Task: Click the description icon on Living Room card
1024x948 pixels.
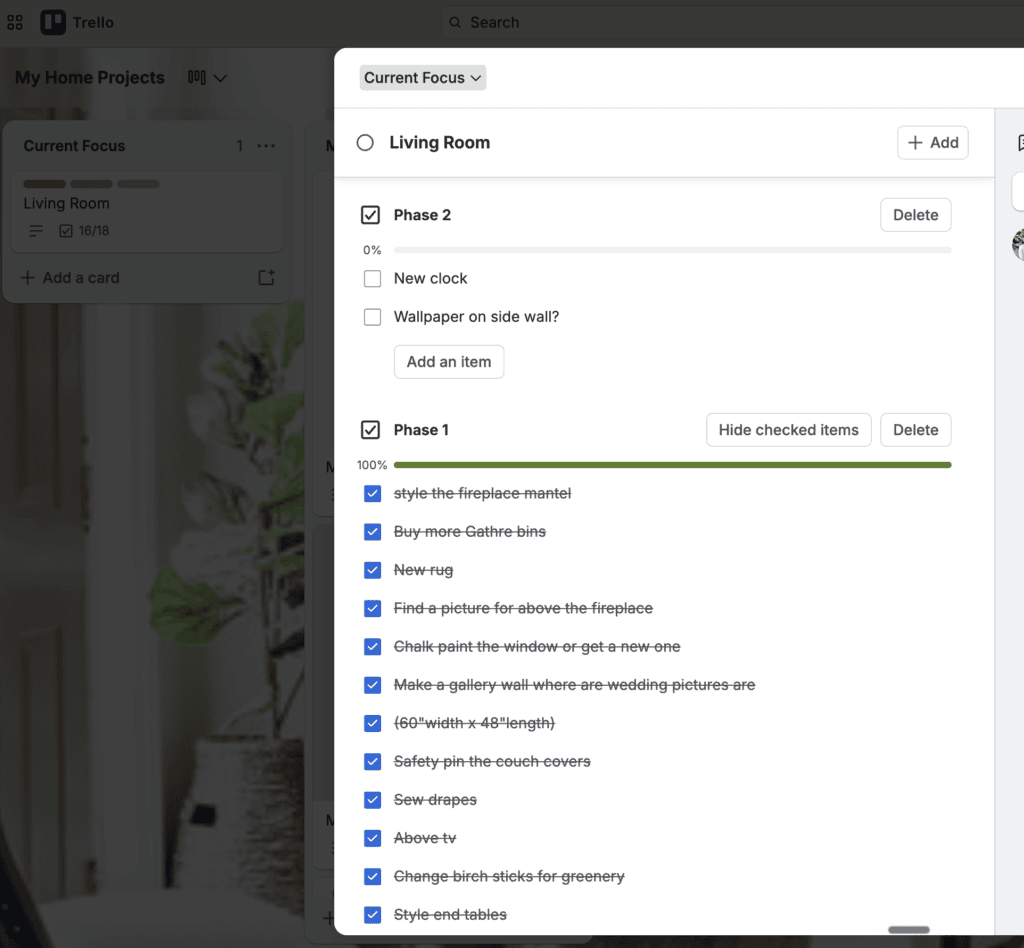Action: (36, 230)
